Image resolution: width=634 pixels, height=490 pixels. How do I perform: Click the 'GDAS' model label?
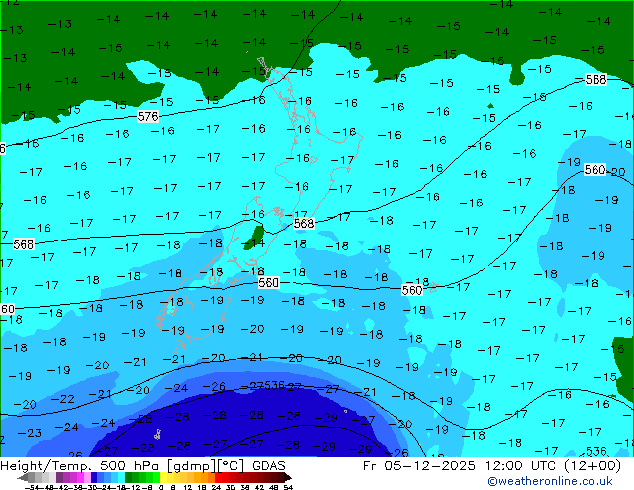pyautogui.click(x=269, y=466)
